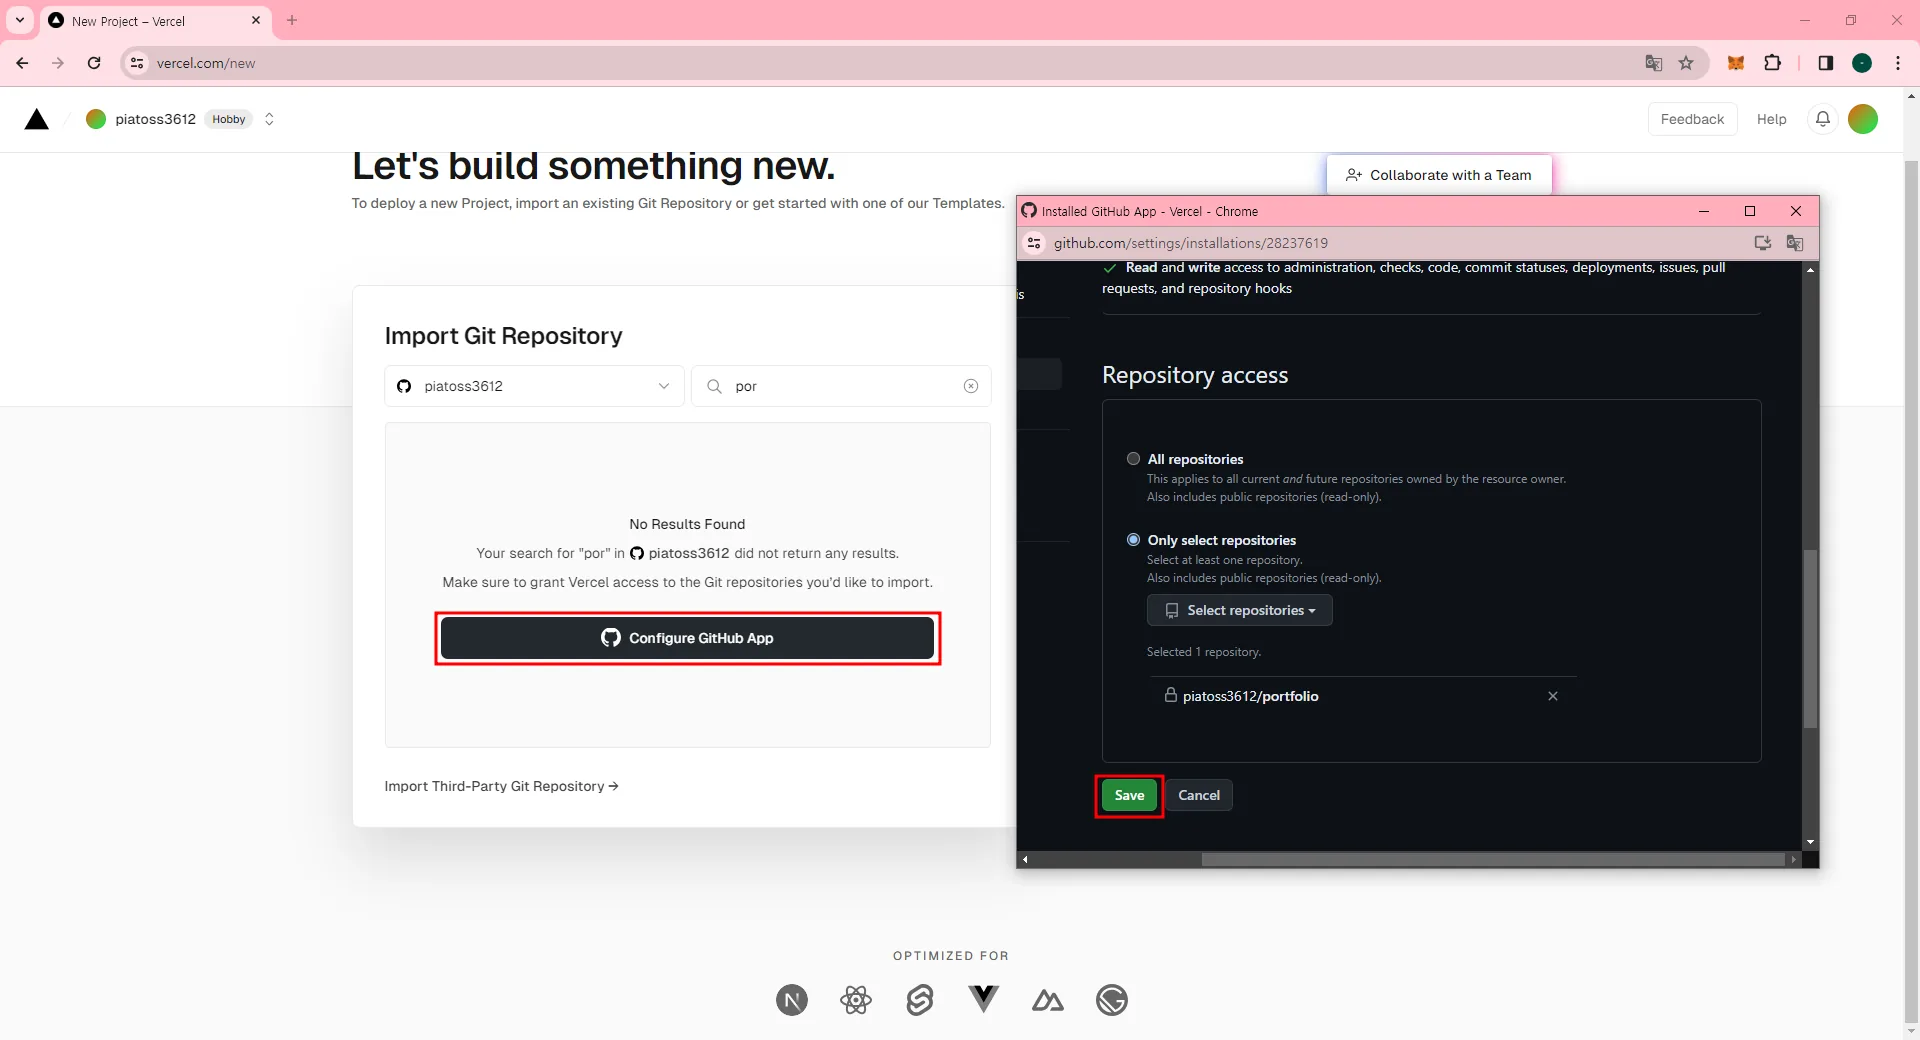Expand the Select repositories dropdown
The image size is (1920, 1040).
[x=1240, y=610]
